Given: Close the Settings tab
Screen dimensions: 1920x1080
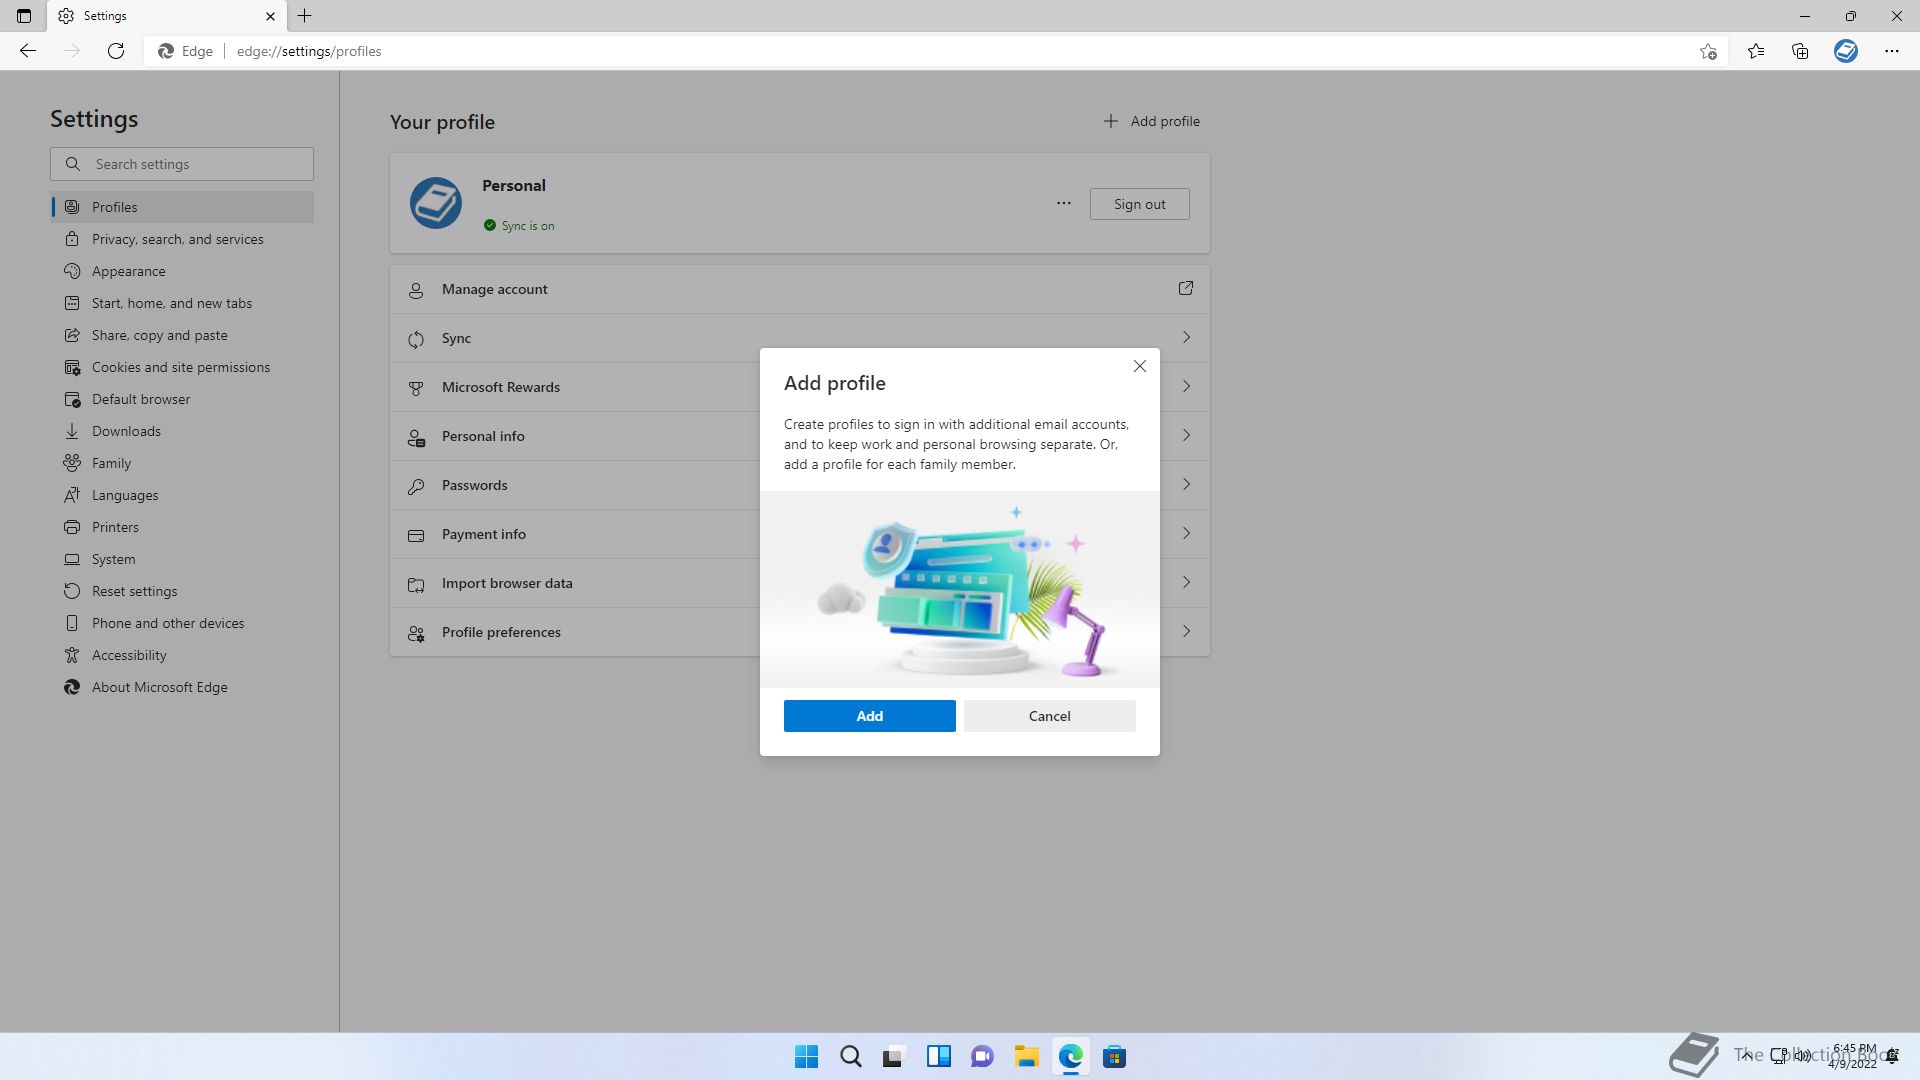Looking at the screenshot, I should [x=270, y=16].
